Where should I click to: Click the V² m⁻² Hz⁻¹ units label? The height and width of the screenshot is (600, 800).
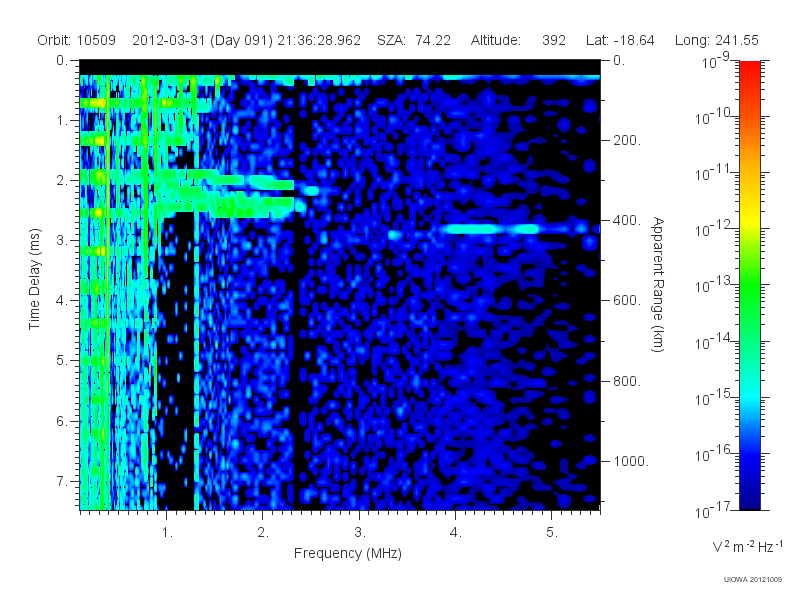click(747, 546)
